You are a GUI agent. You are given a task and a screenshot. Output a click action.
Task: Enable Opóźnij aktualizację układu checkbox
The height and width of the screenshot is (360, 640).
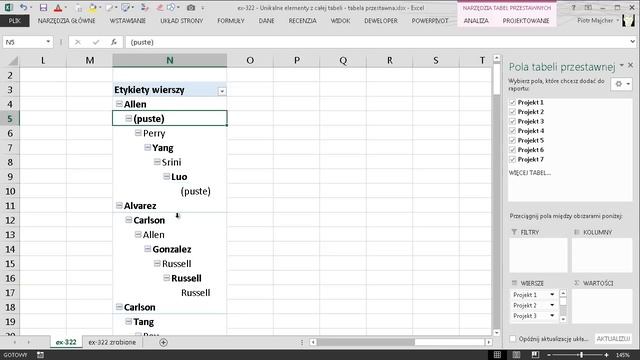(x=513, y=339)
